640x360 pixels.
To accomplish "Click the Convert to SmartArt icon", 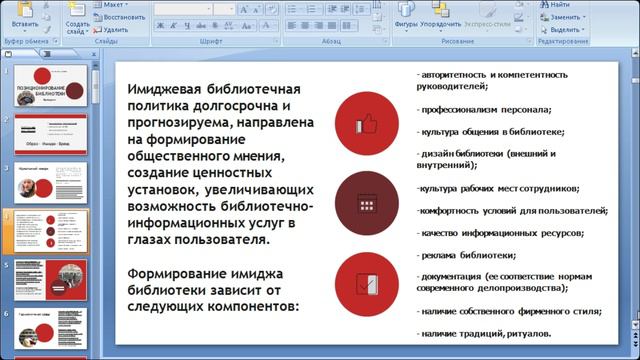I will 377,29.
